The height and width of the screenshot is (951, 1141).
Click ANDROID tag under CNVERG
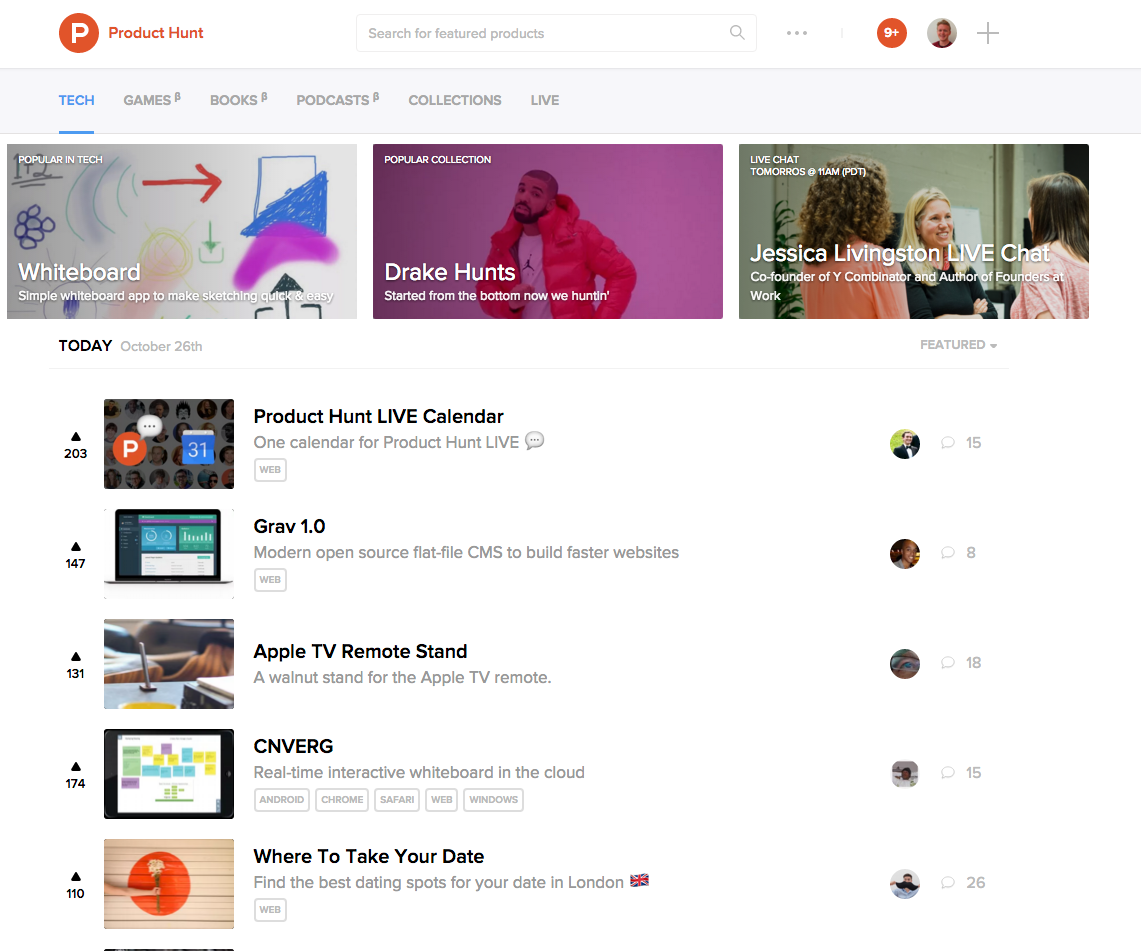(x=282, y=800)
